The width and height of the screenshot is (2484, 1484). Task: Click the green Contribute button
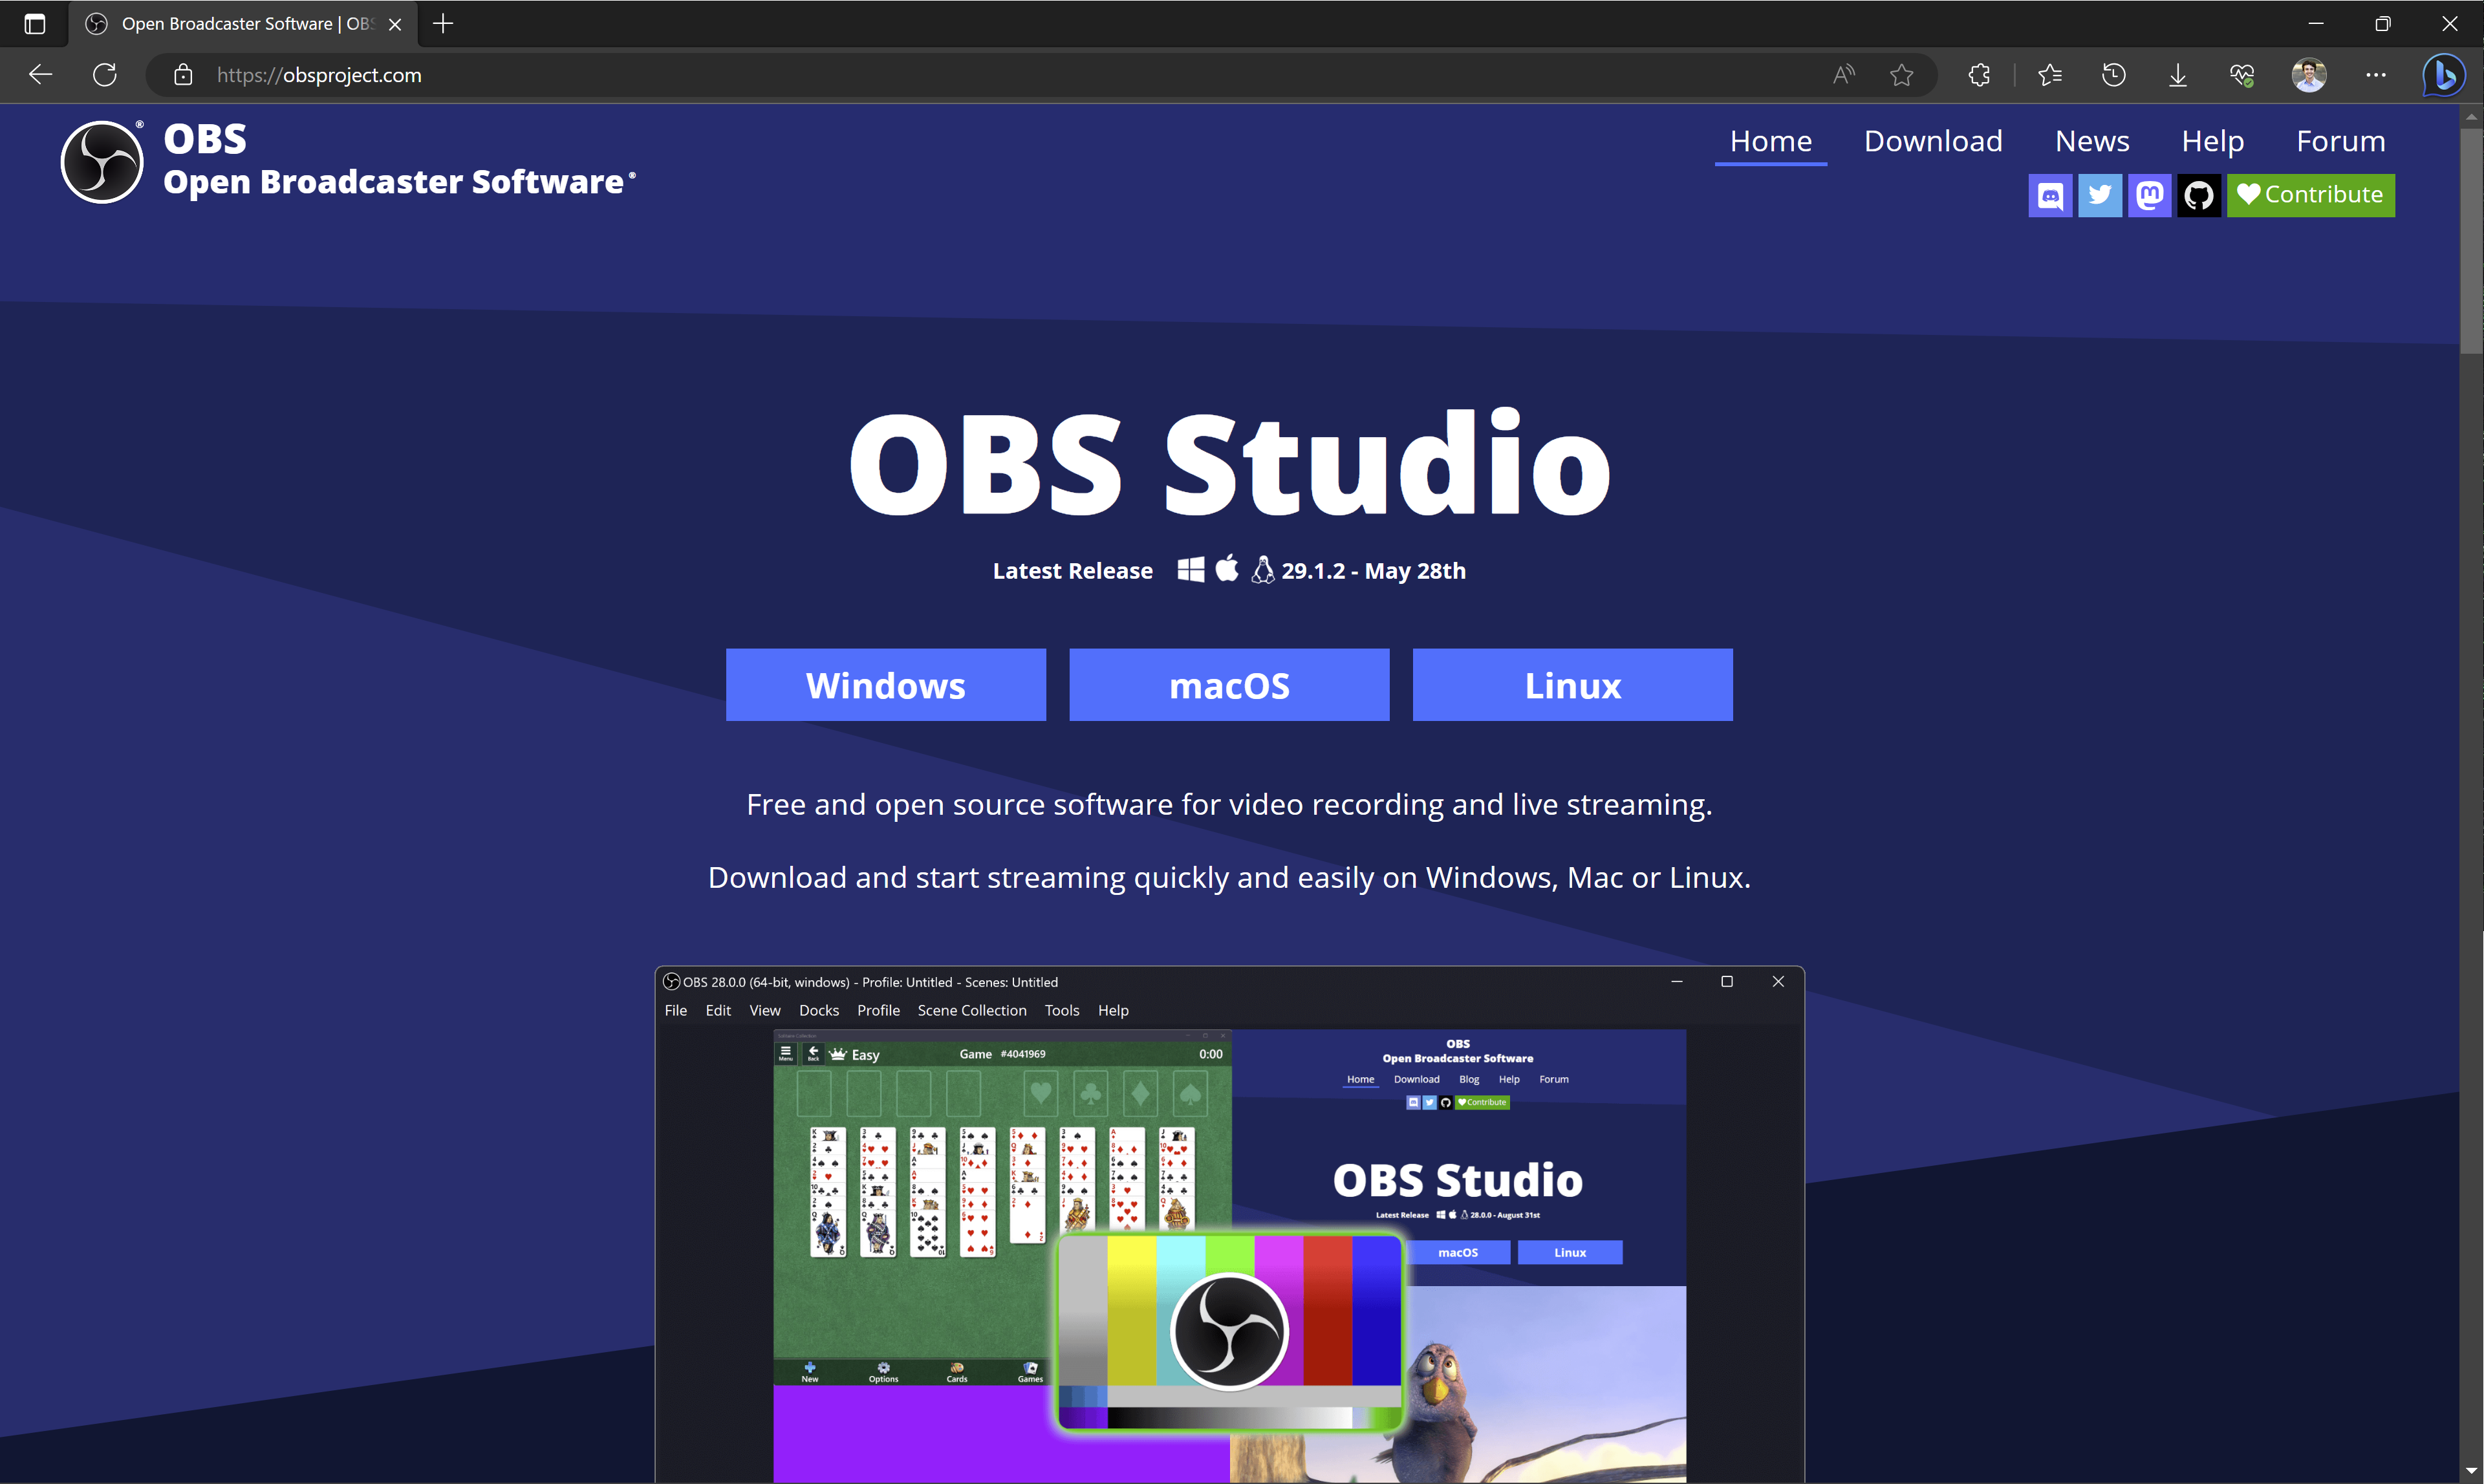tap(2311, 195)
